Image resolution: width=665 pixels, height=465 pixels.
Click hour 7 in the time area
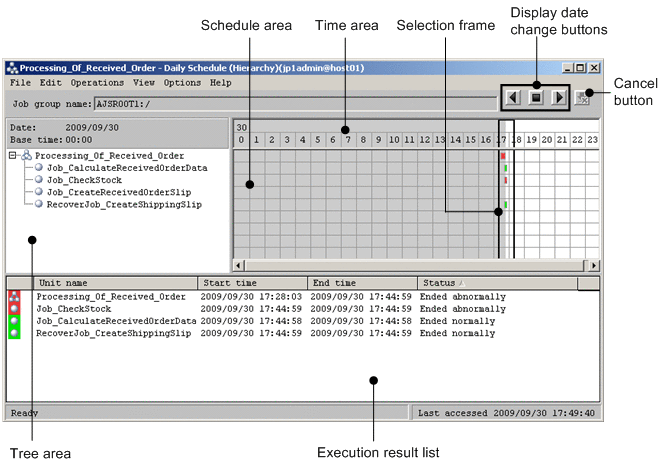348,139
